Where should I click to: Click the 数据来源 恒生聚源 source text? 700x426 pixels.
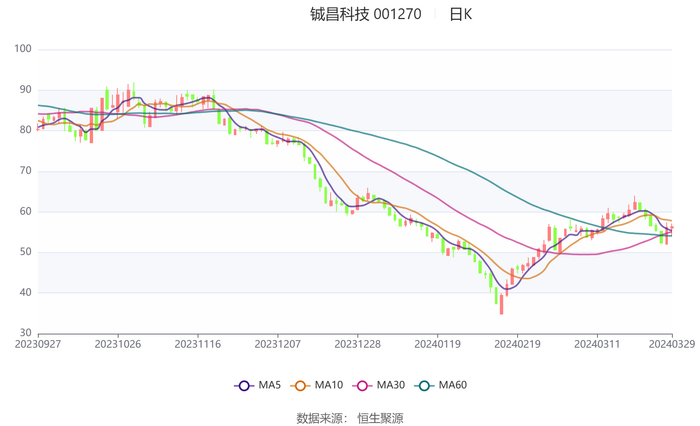coord(350,418)
